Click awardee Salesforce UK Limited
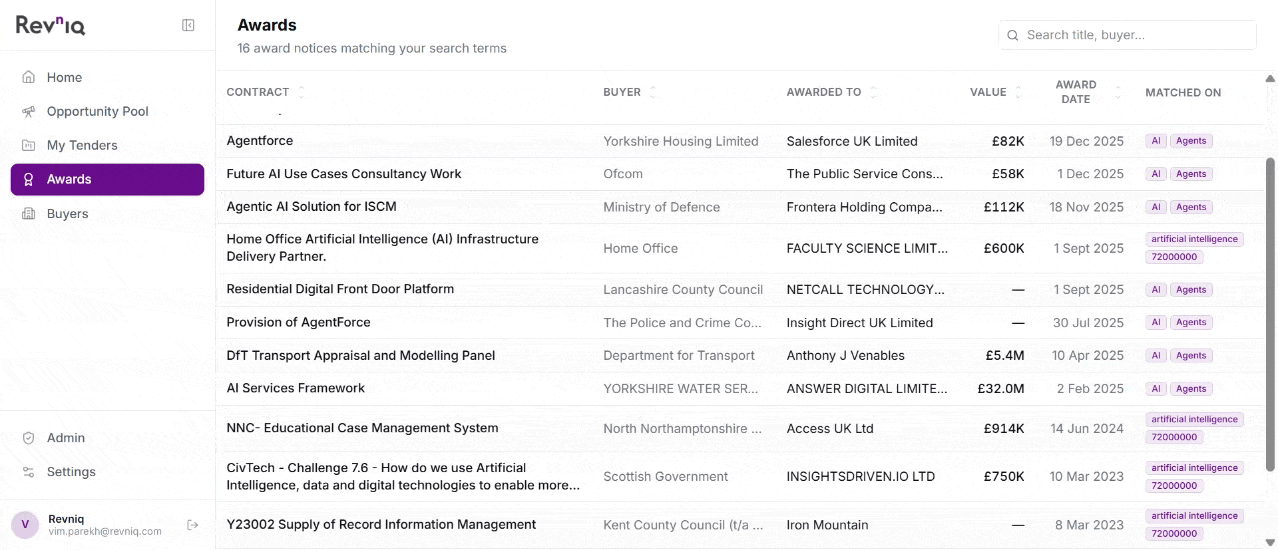 click(852, 141)
